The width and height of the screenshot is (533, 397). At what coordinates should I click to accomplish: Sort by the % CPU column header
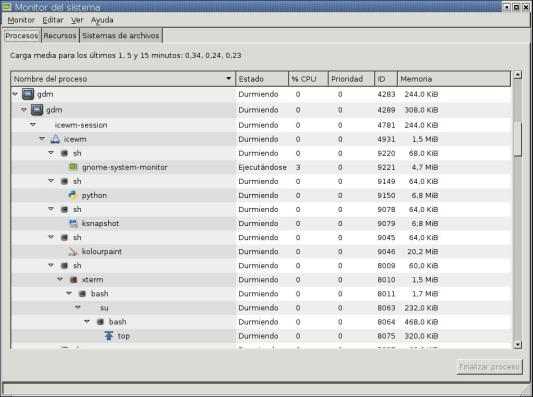coord(308,79)
